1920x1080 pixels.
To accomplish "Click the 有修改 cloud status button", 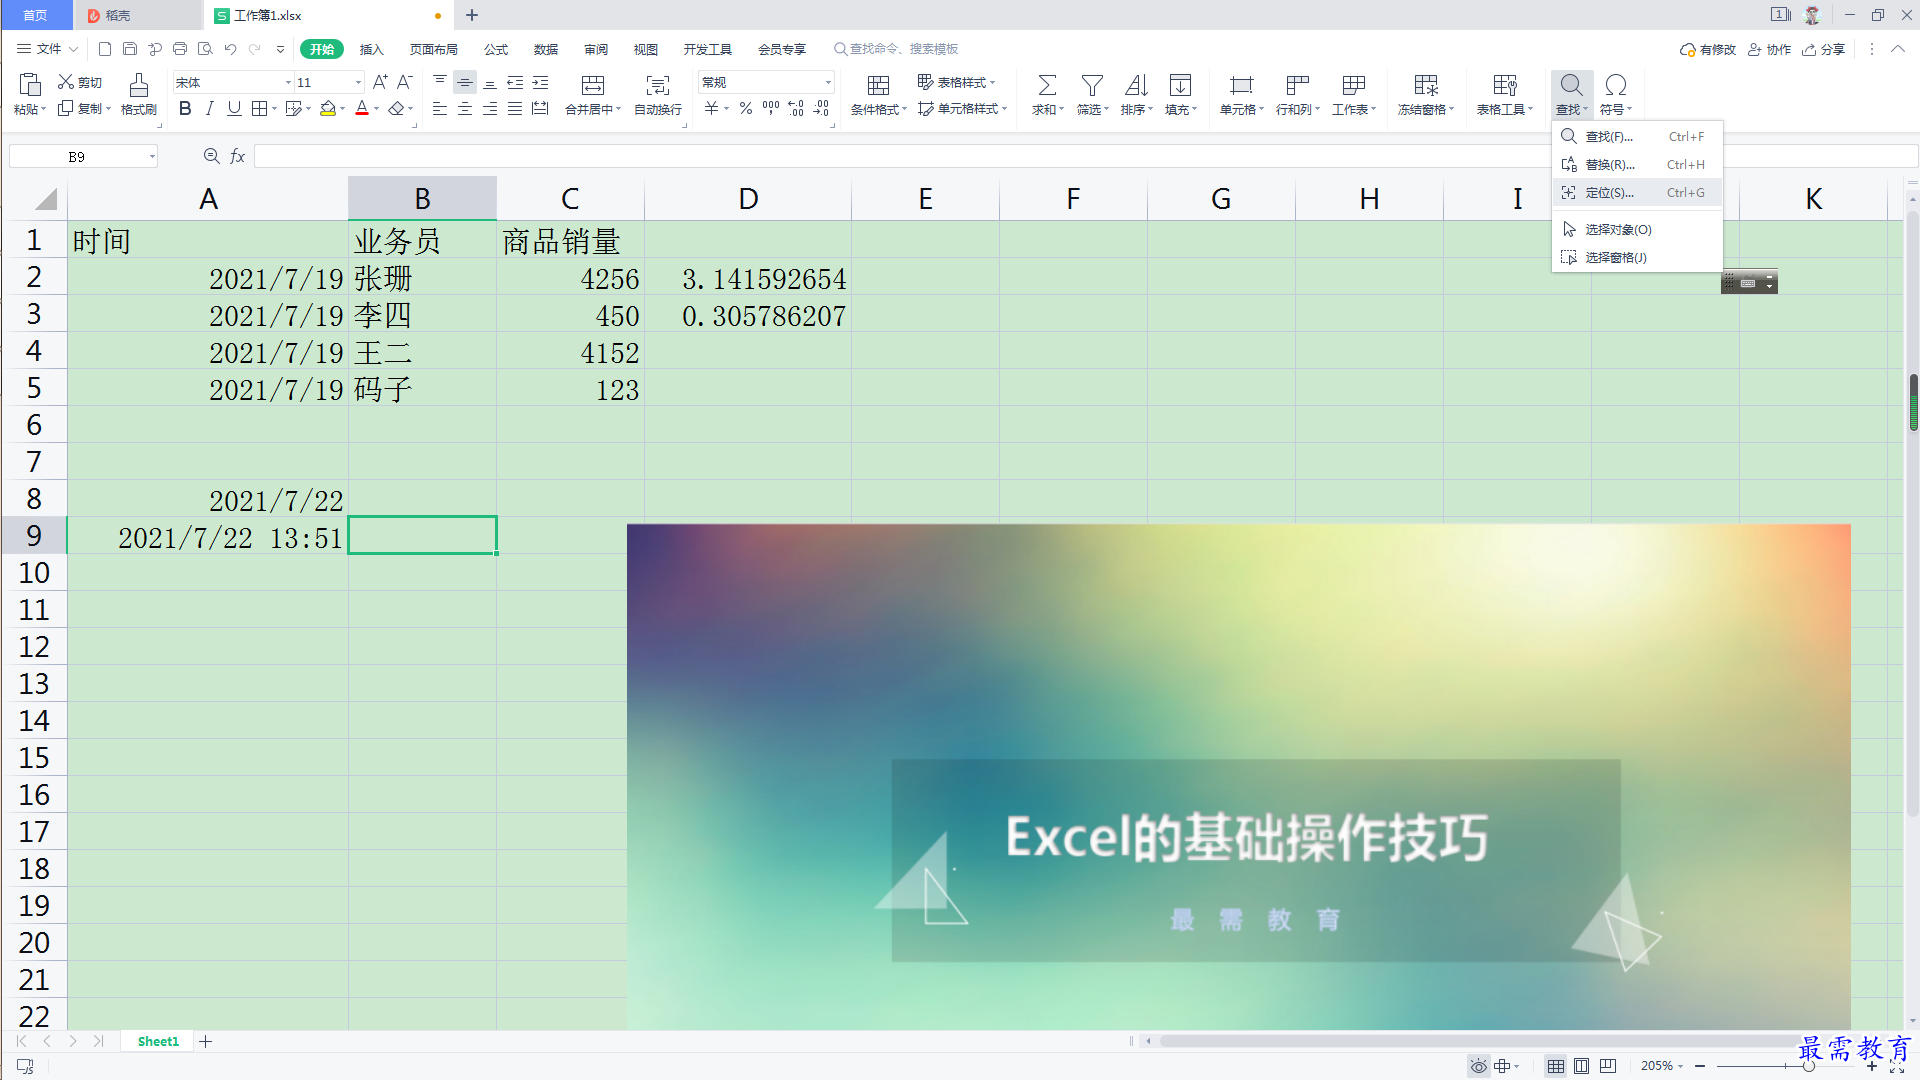I will (1707, 49).
